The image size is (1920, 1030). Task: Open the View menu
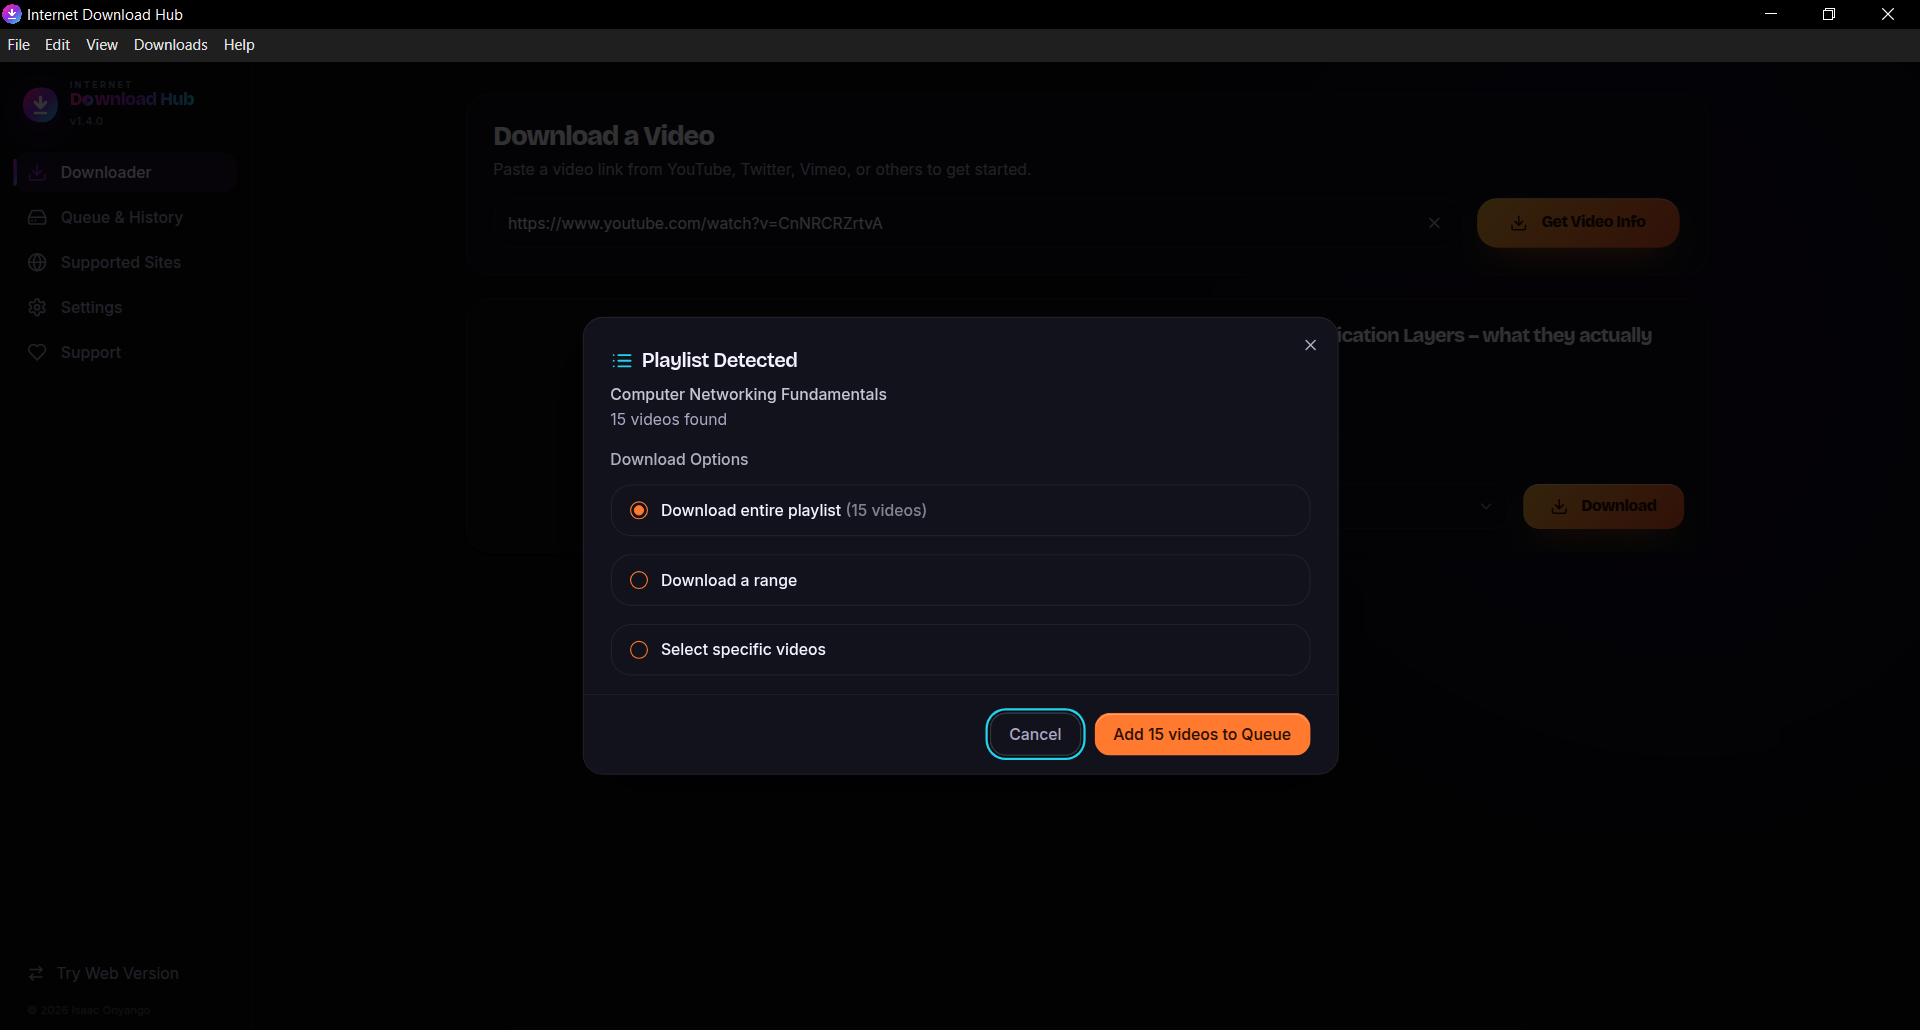[x=102, y=45]
